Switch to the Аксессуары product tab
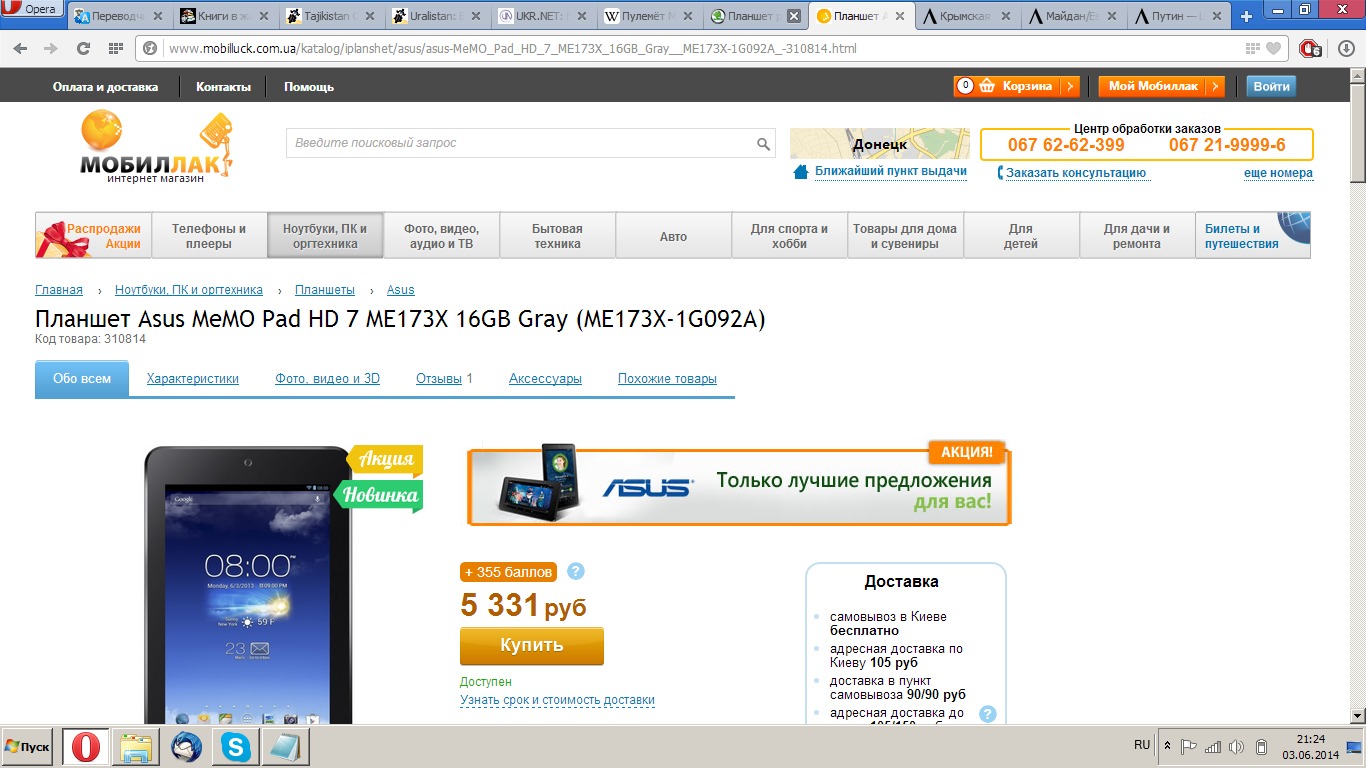 (545, 379)
